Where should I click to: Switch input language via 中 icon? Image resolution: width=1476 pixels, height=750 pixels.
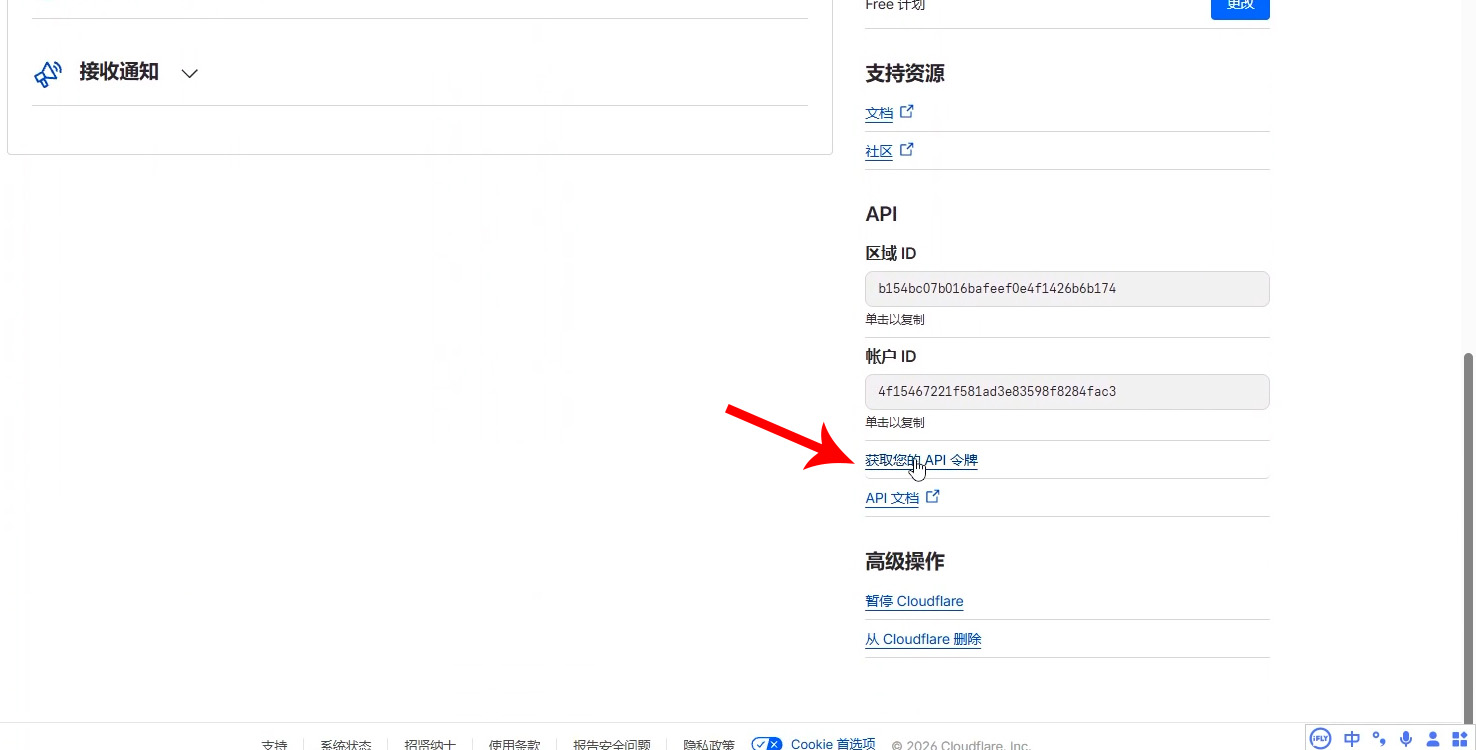[x=1352, y=739]
